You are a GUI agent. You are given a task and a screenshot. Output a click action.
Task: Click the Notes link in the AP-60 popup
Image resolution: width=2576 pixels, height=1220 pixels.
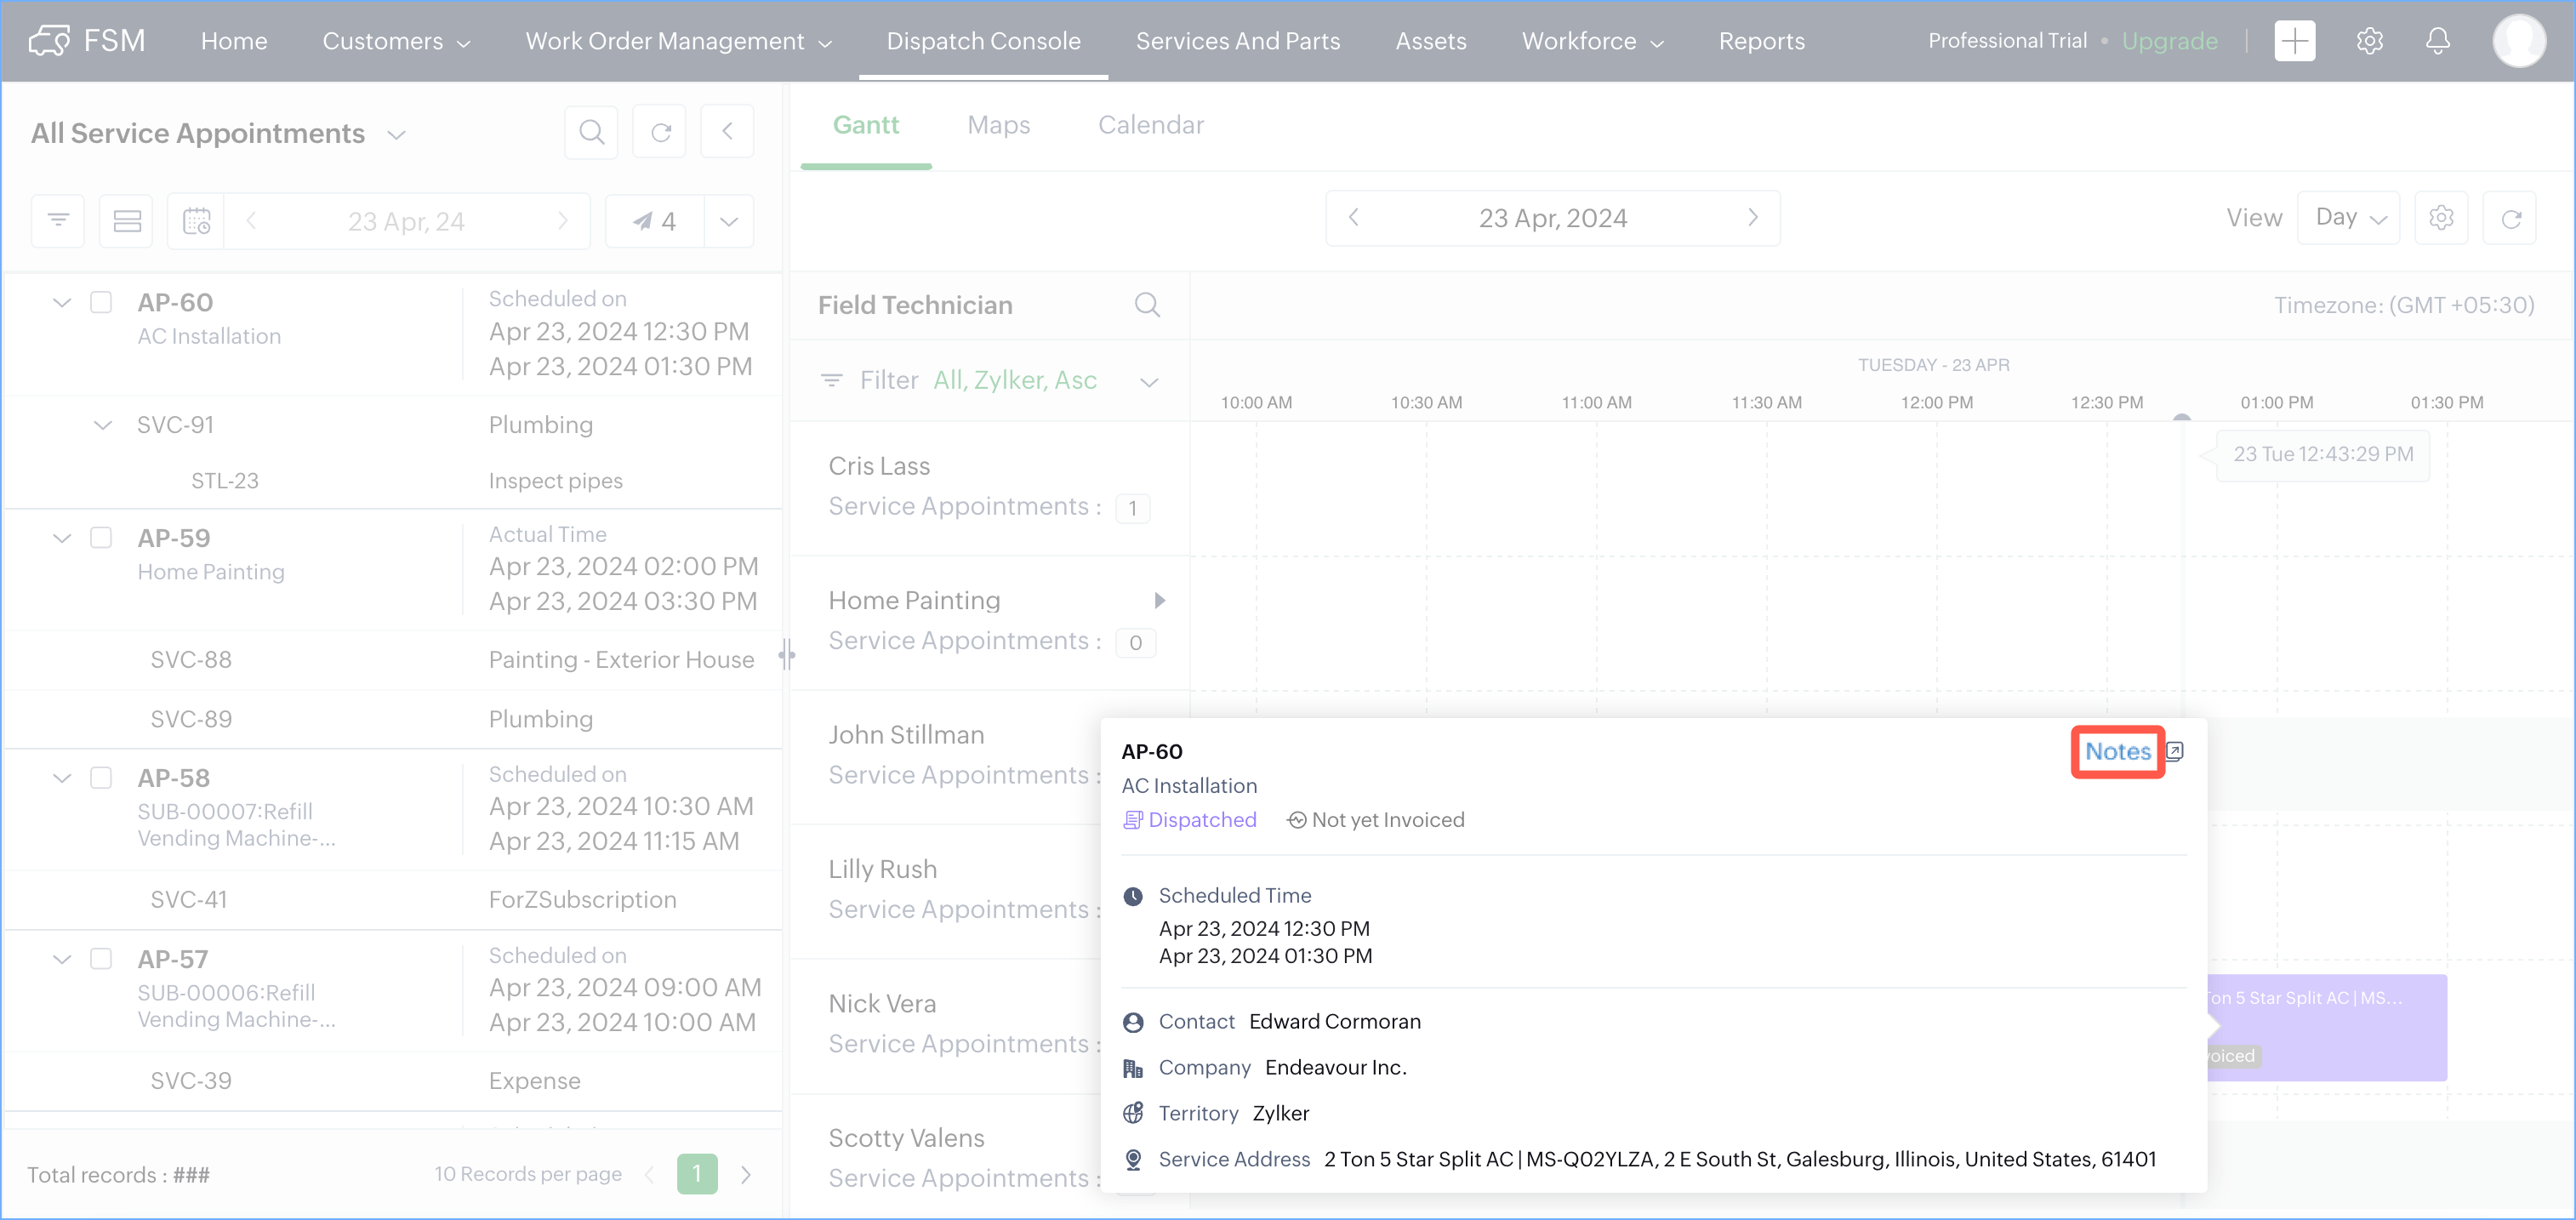[2116, 751]
